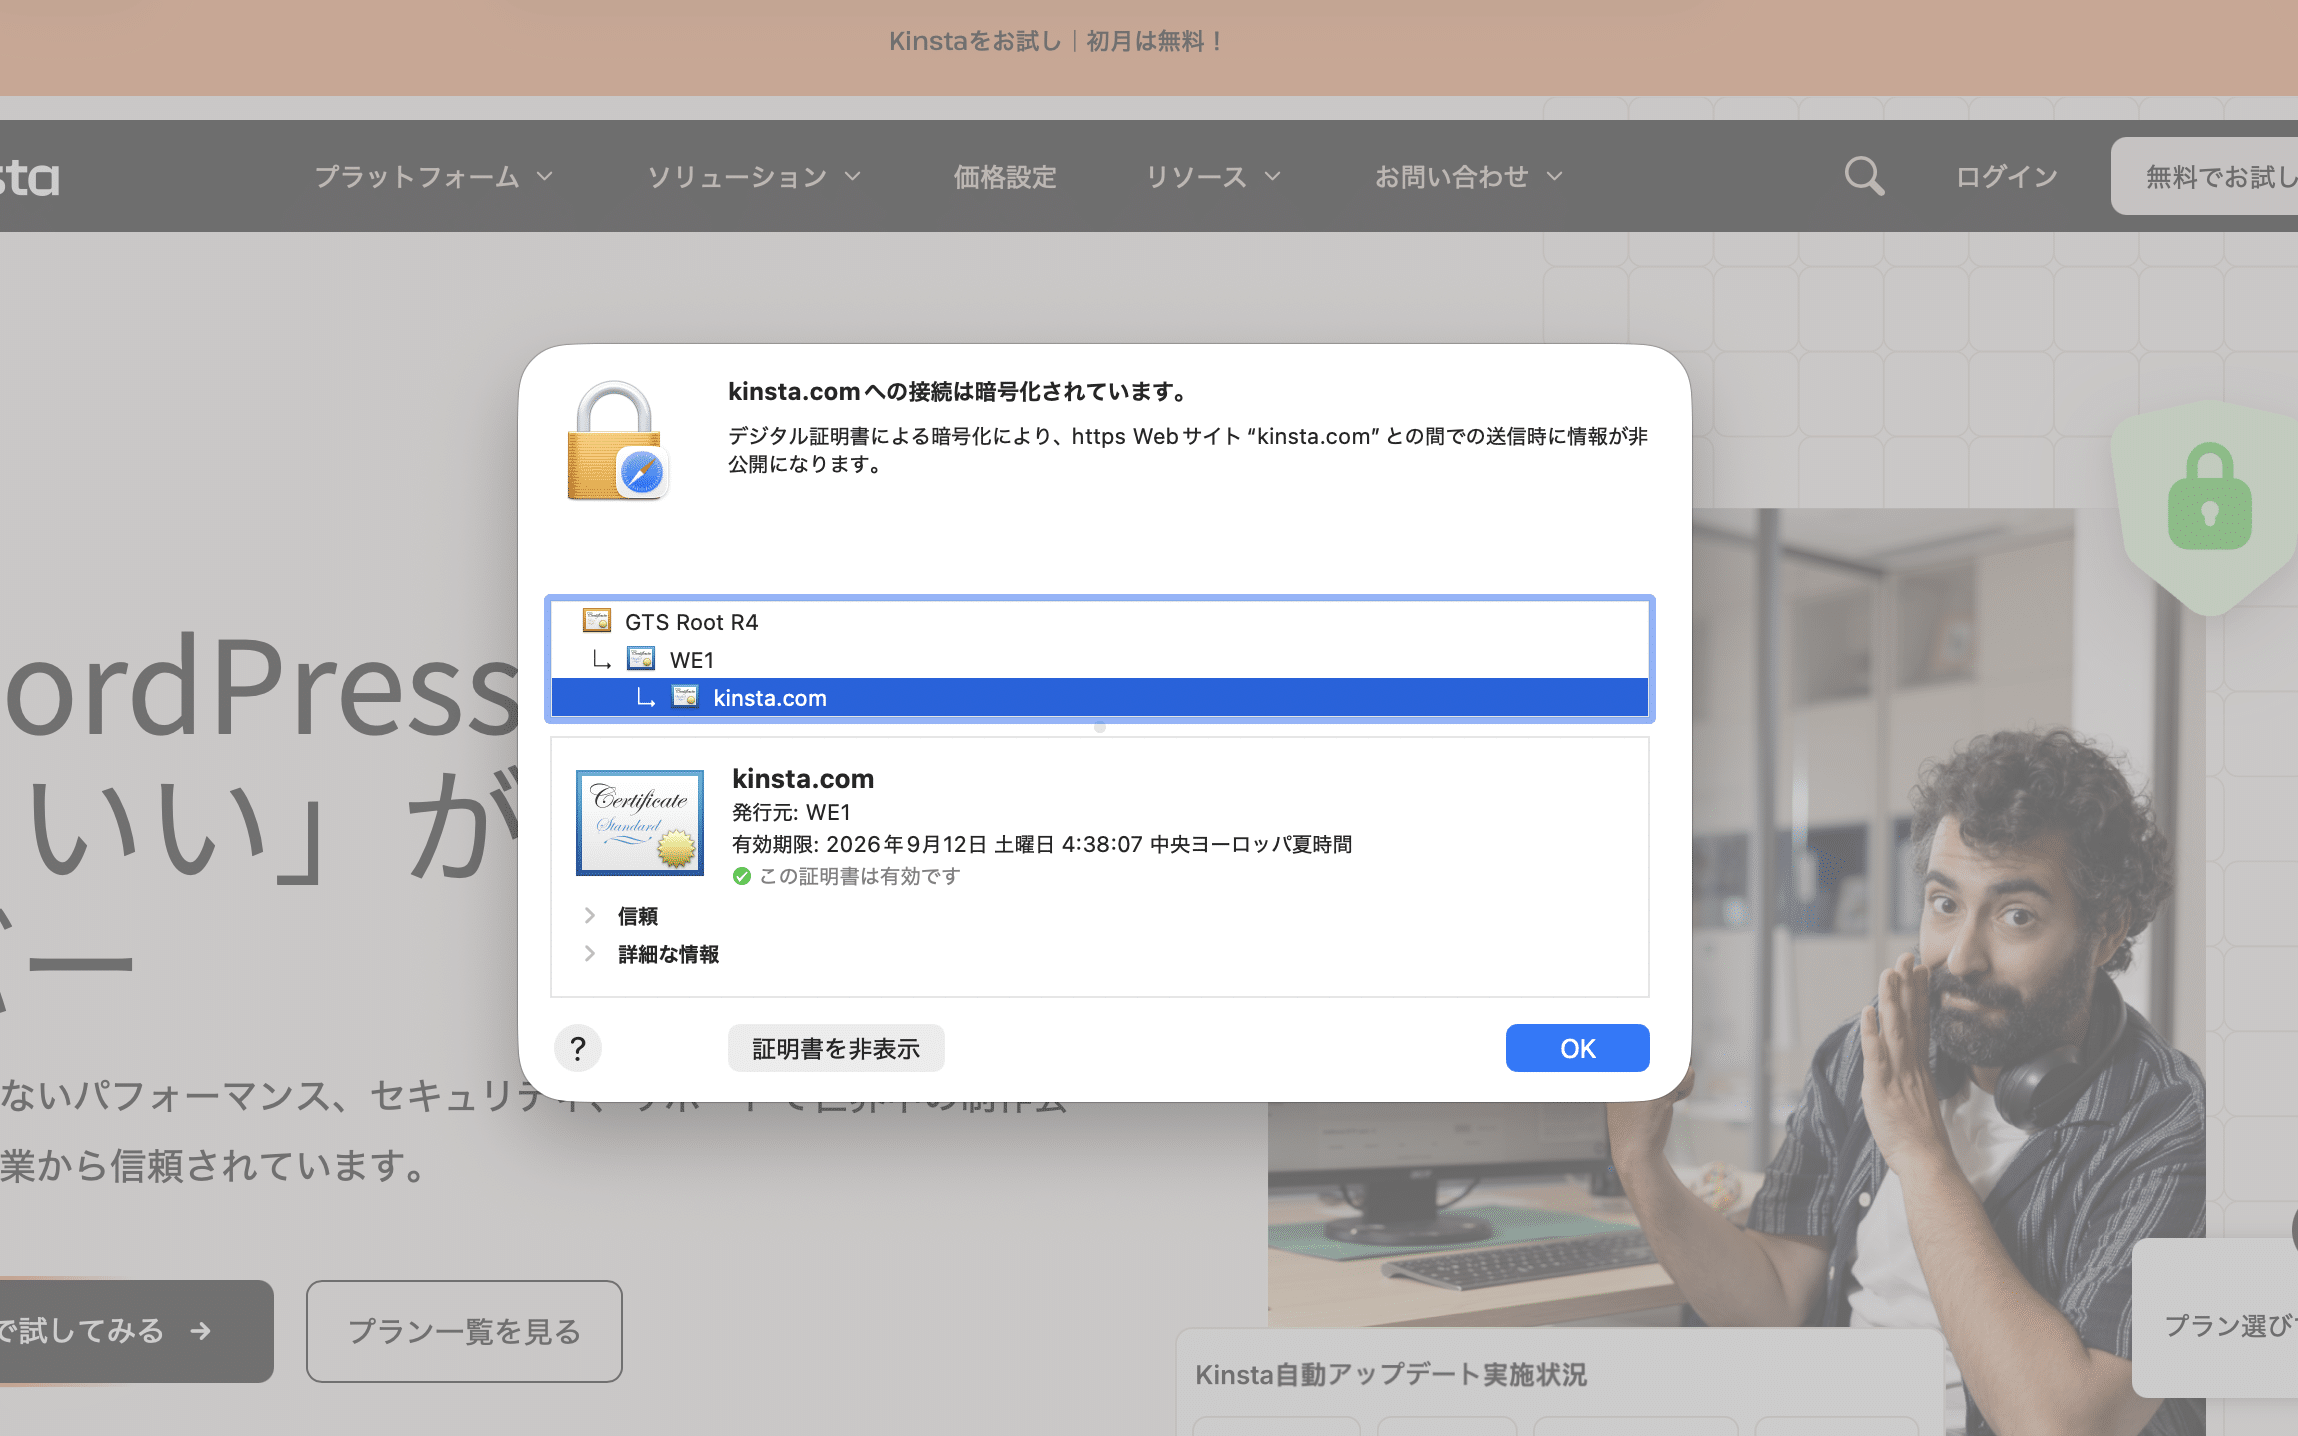Select kinsta.com row in certificate chain
Screen dimensions: 2298x1436
tap(1099, 698)
